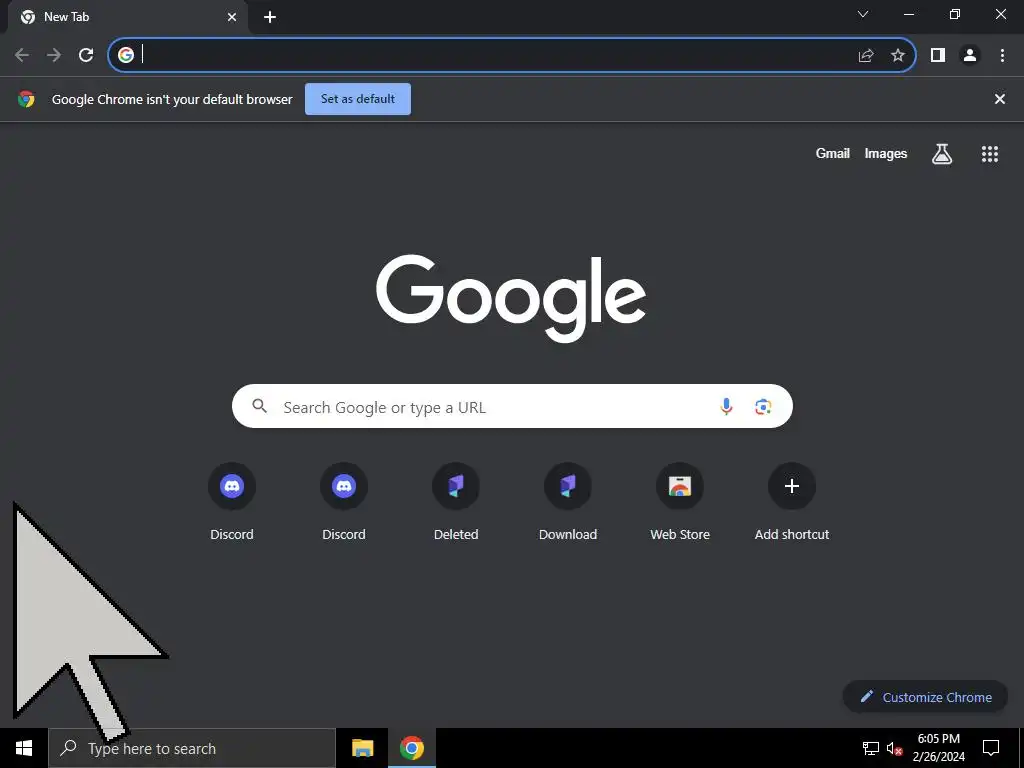Screen dimensions: 1024x768
Task: Open the Web Store shortcut
Action: tap(680, 502)
